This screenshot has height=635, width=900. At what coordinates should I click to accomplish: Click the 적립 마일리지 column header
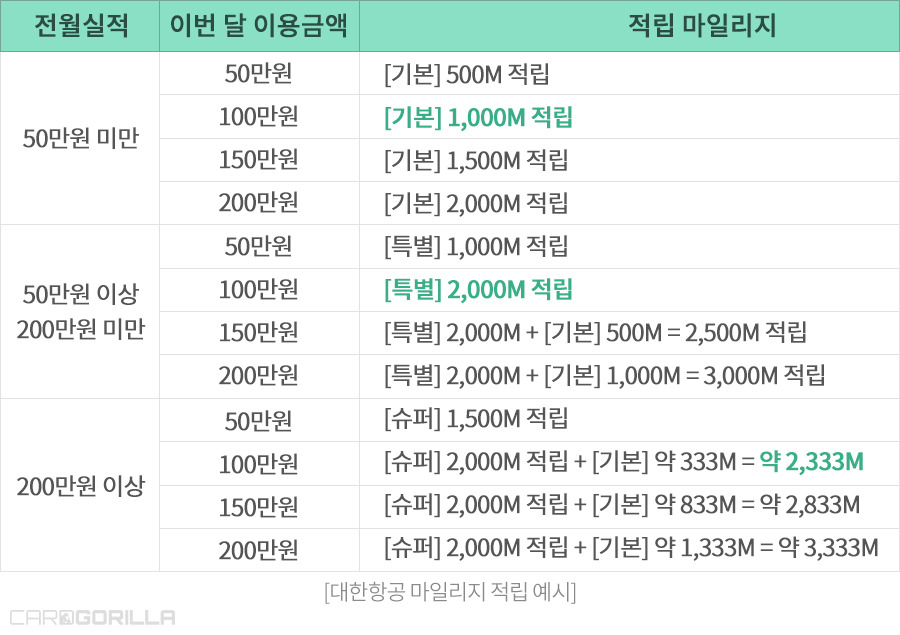(x=630, y=26)
